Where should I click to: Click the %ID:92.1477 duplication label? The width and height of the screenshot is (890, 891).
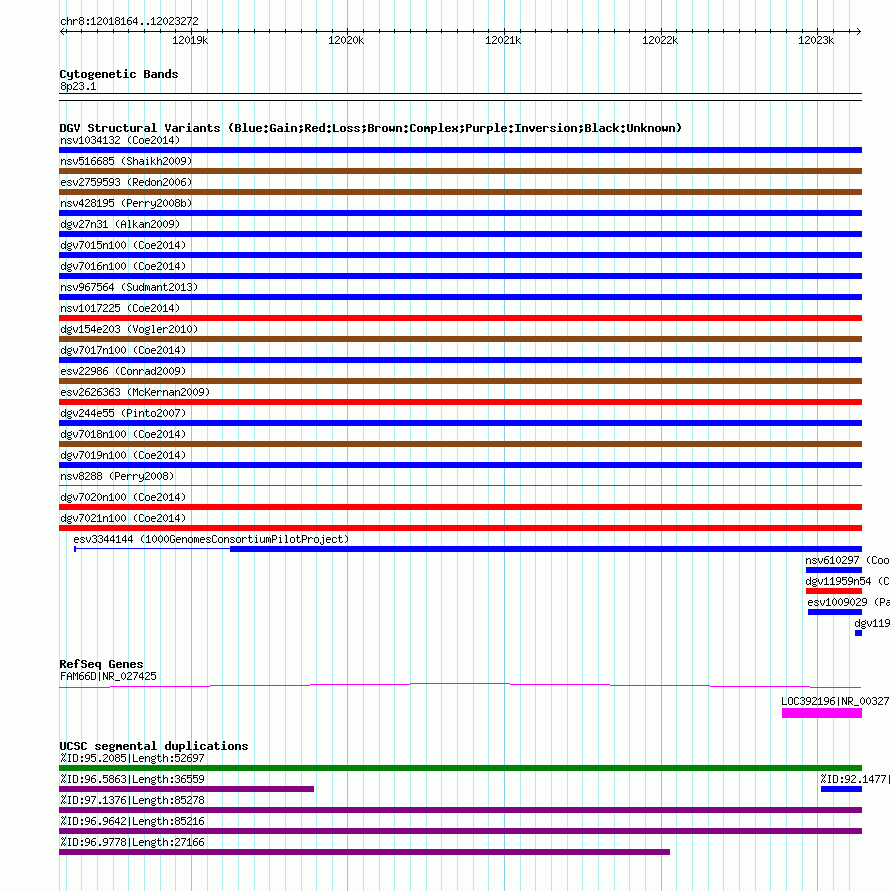pos(855,779)
